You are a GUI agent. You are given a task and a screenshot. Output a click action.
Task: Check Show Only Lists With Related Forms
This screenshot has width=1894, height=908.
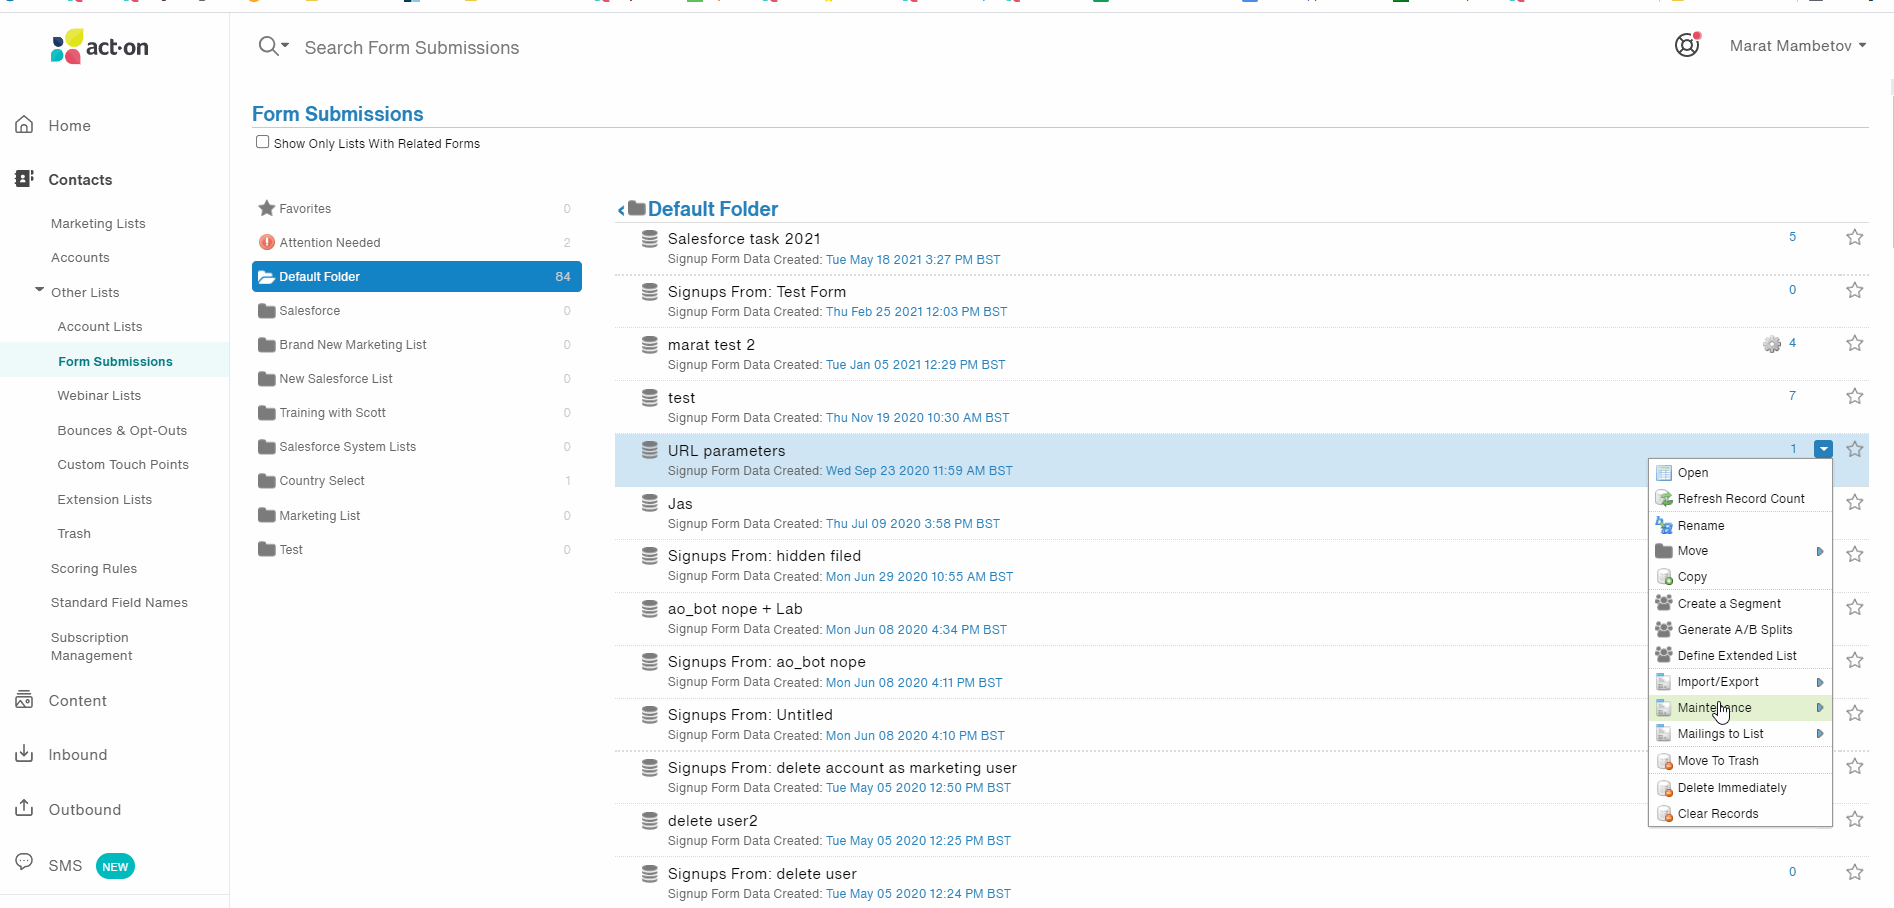coord(262,142)
